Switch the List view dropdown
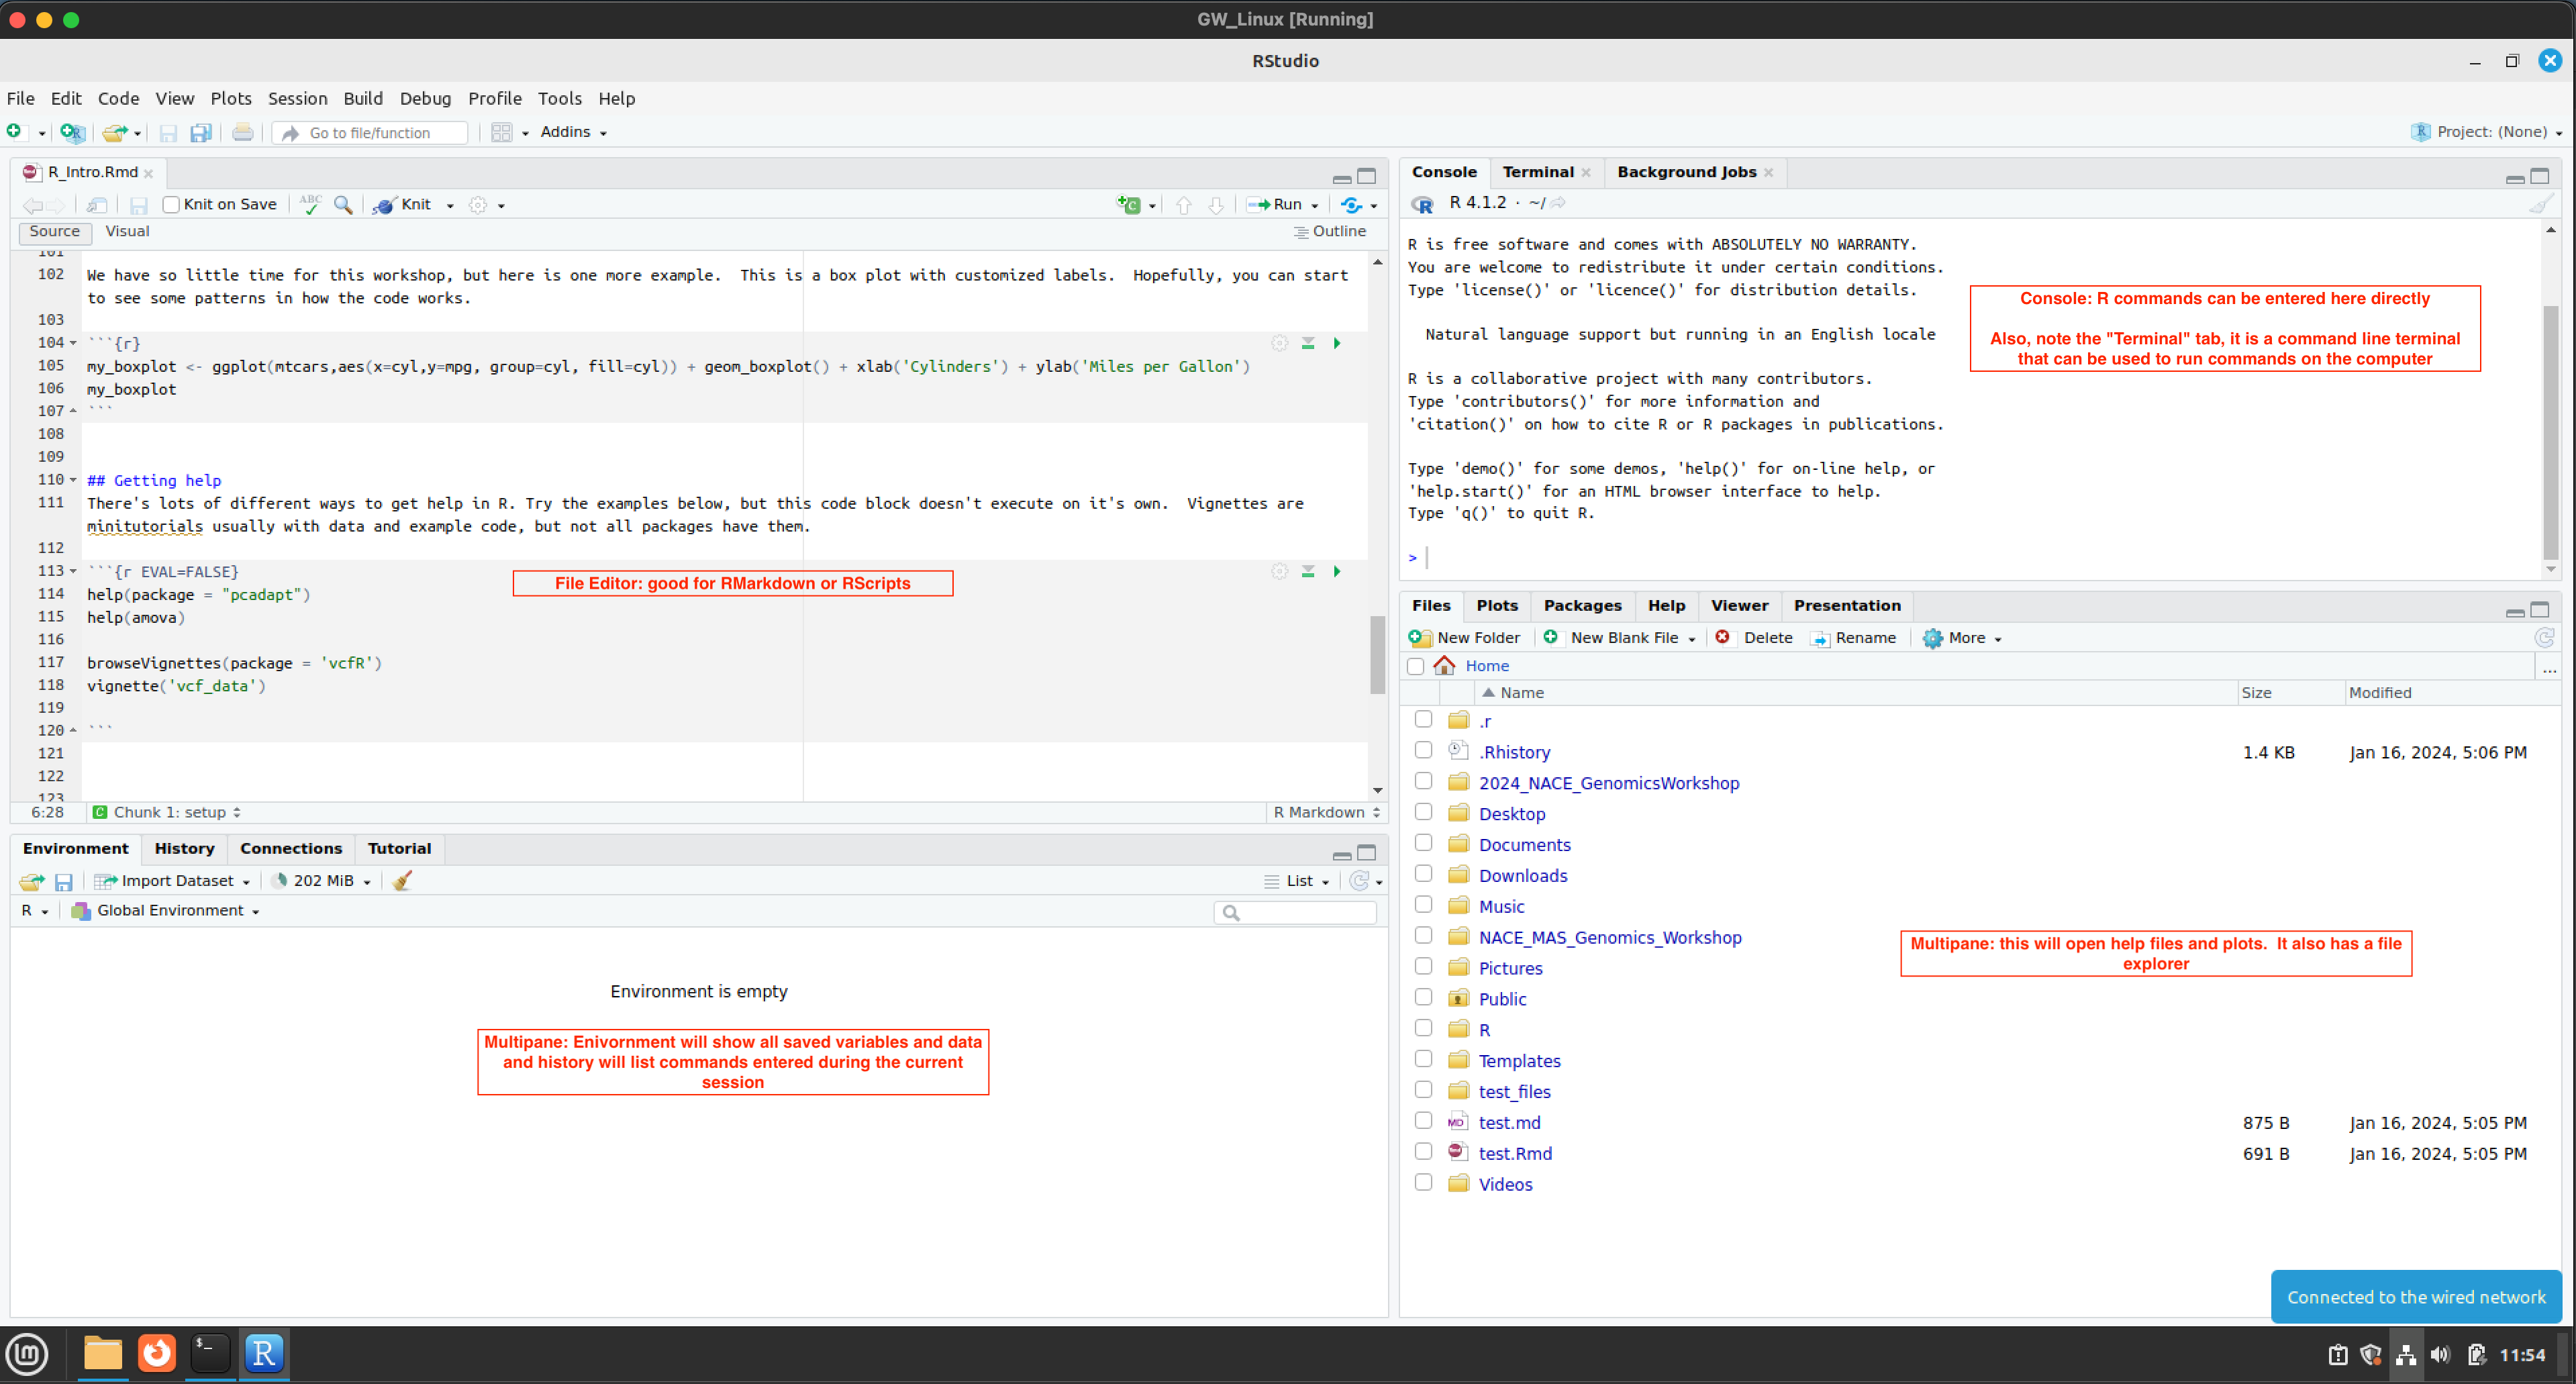The width and height of the screenshot is (2576, 1384). [x=1297, y=881]
